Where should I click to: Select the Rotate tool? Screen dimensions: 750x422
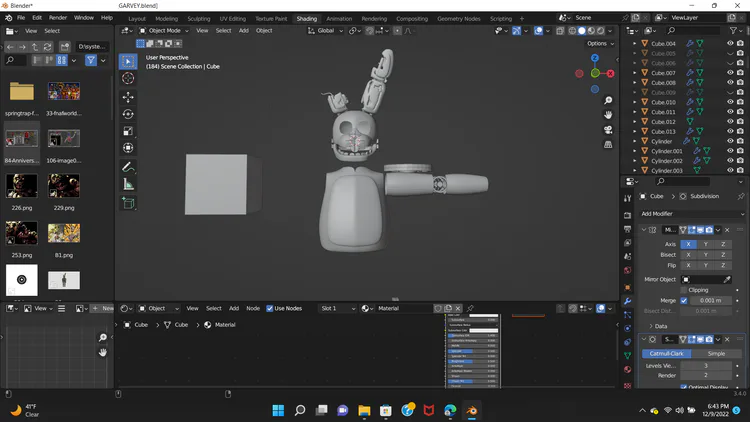tap(128, 114)
